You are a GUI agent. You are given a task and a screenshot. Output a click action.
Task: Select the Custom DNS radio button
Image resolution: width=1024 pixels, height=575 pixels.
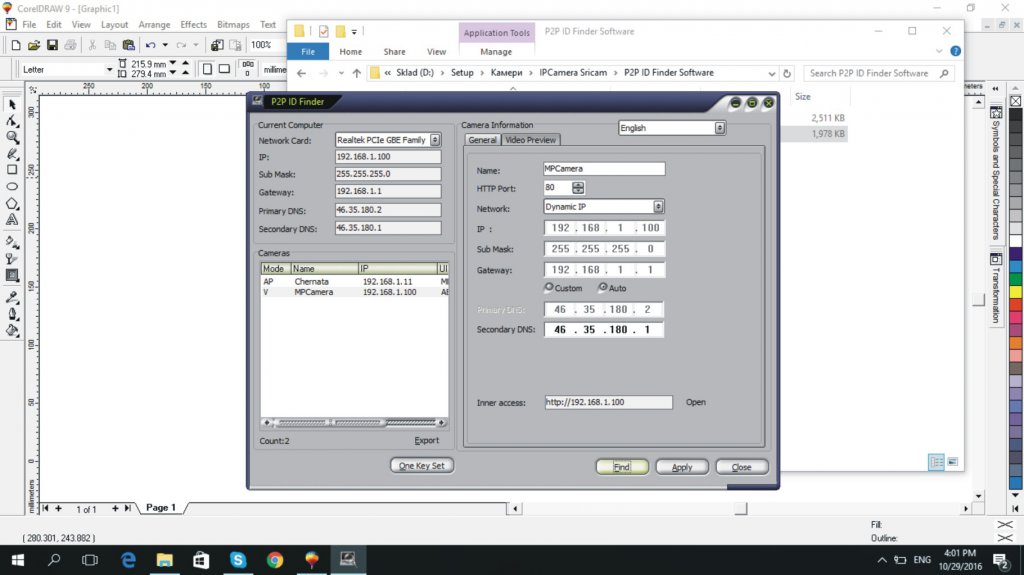pos(549,288)
